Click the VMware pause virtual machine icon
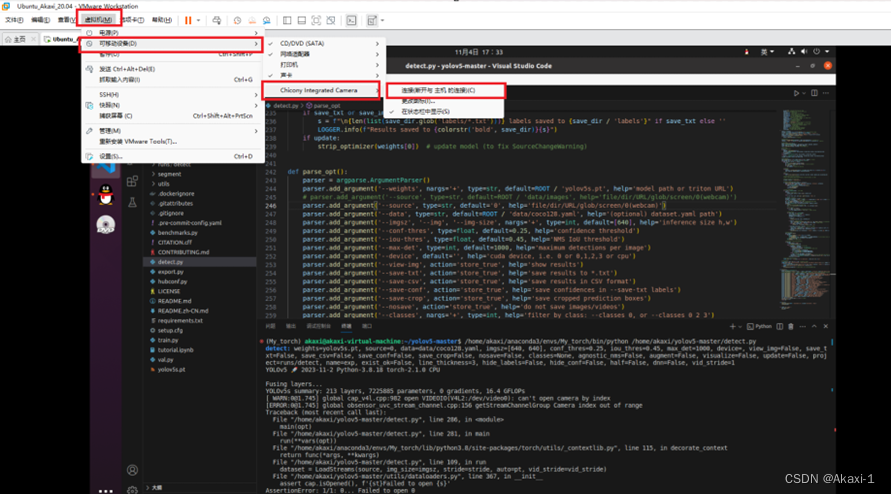Screen dimensions: 891x494 coord(188,20)
